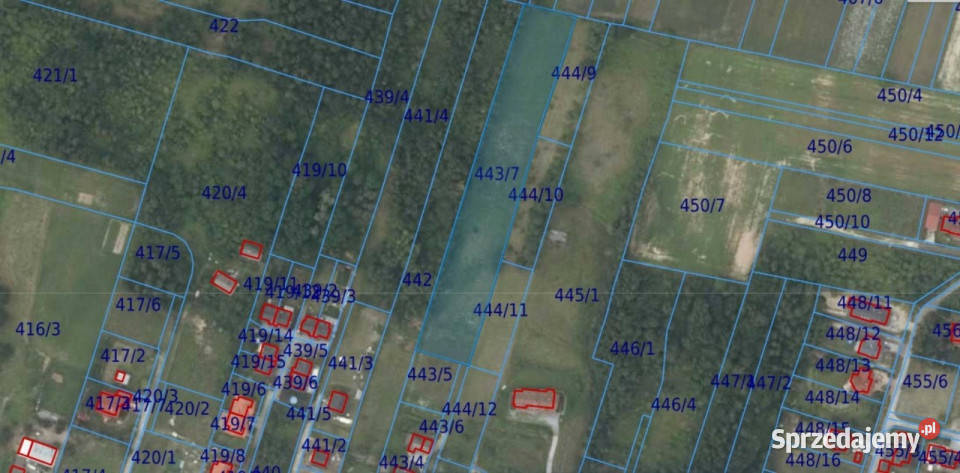Click parcel label 450/10
The height and width of the screenshot is (473, 960).
point(842,222)
